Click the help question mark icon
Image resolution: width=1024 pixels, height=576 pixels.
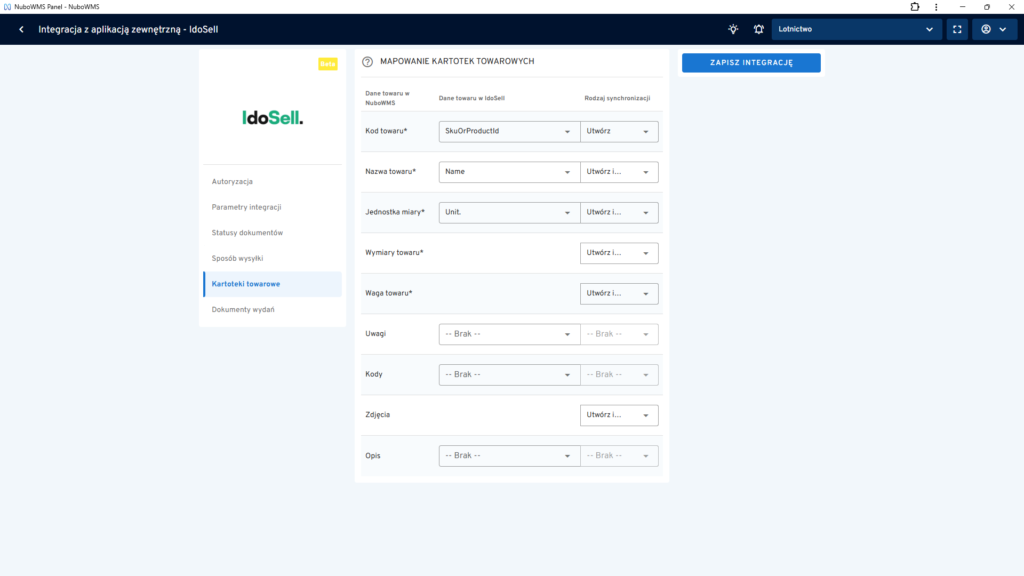(x=367, y=62)
